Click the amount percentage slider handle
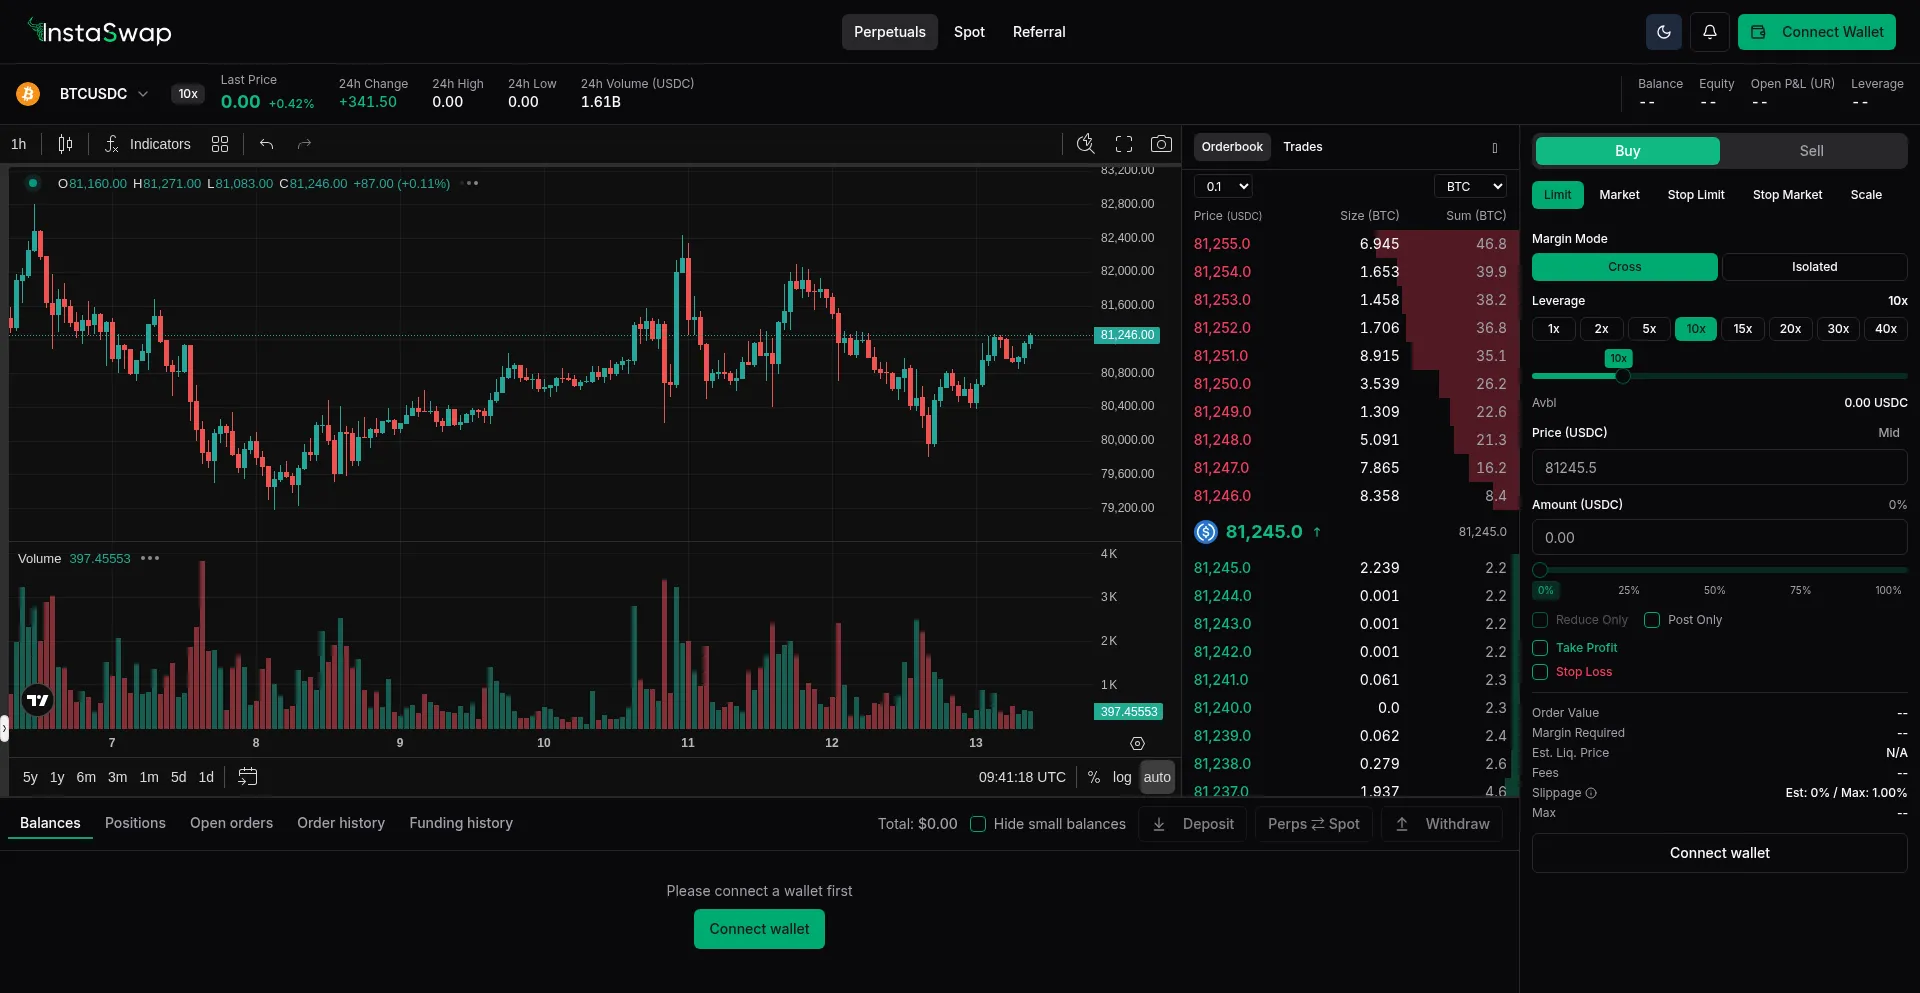This screenshot has height=993, width=1920. click(1540, 570)
